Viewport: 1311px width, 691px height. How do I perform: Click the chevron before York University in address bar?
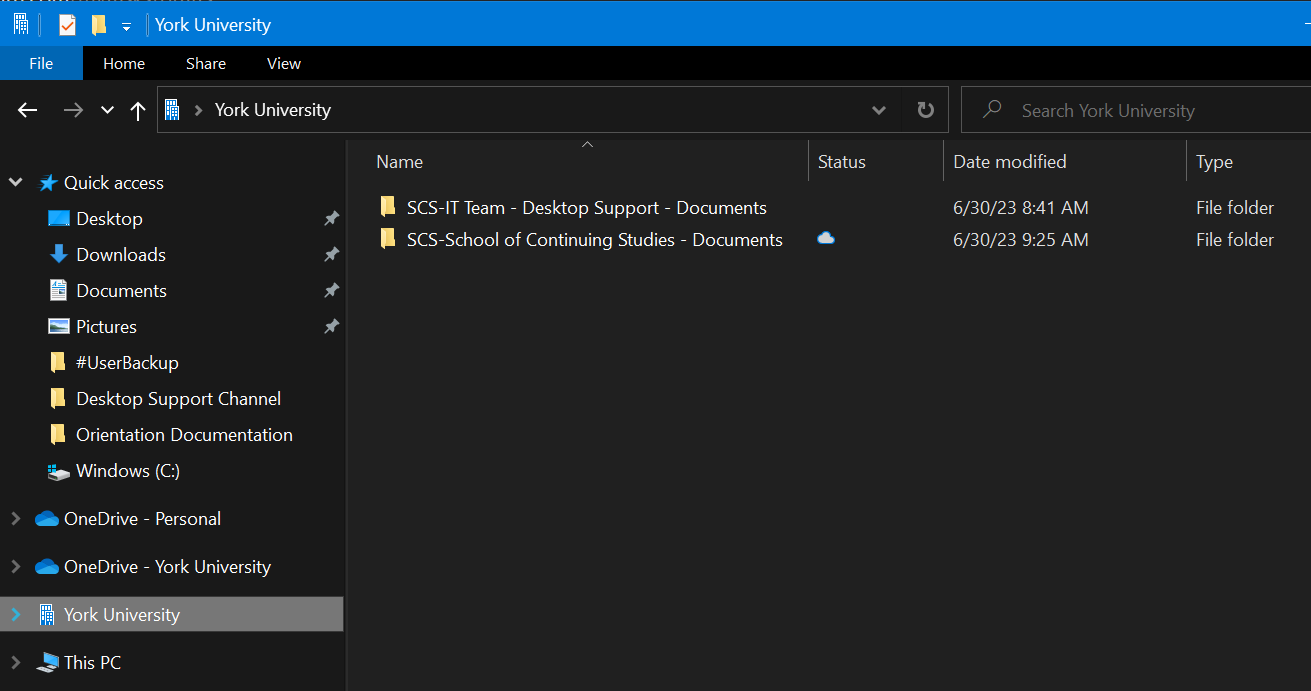click(x=198, y=110)
